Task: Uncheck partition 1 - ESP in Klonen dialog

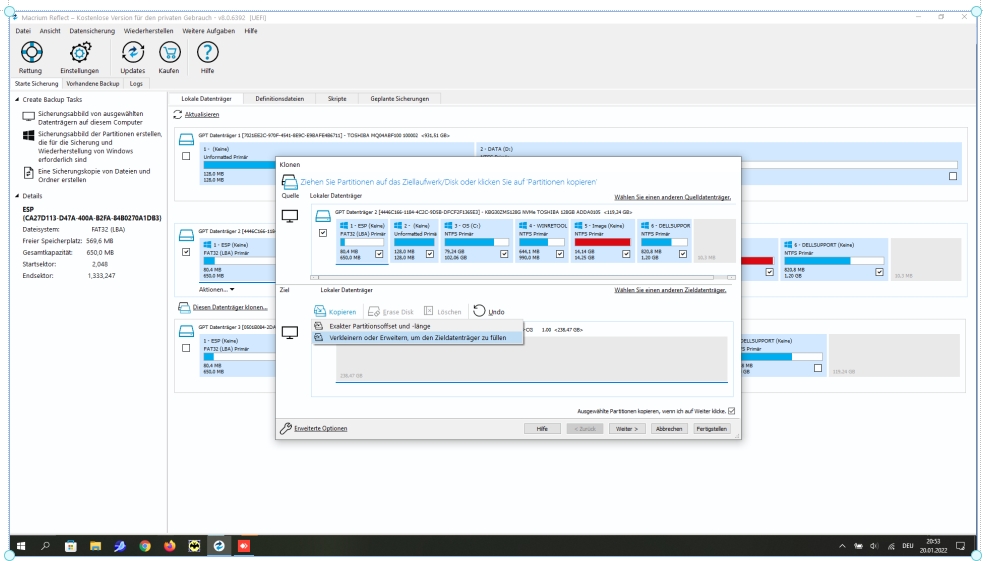Action: pyautogui.click(x=379, y=254)
